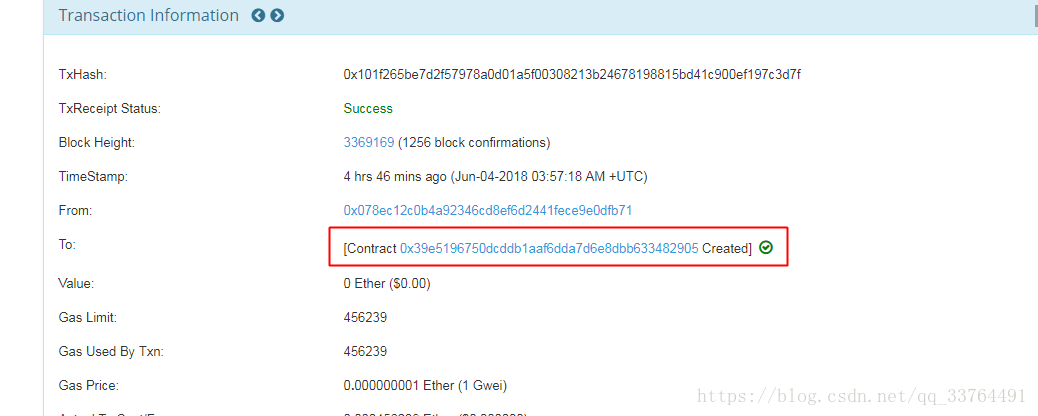Click the green Success receipt status
1038x416 pixels.
368,109
